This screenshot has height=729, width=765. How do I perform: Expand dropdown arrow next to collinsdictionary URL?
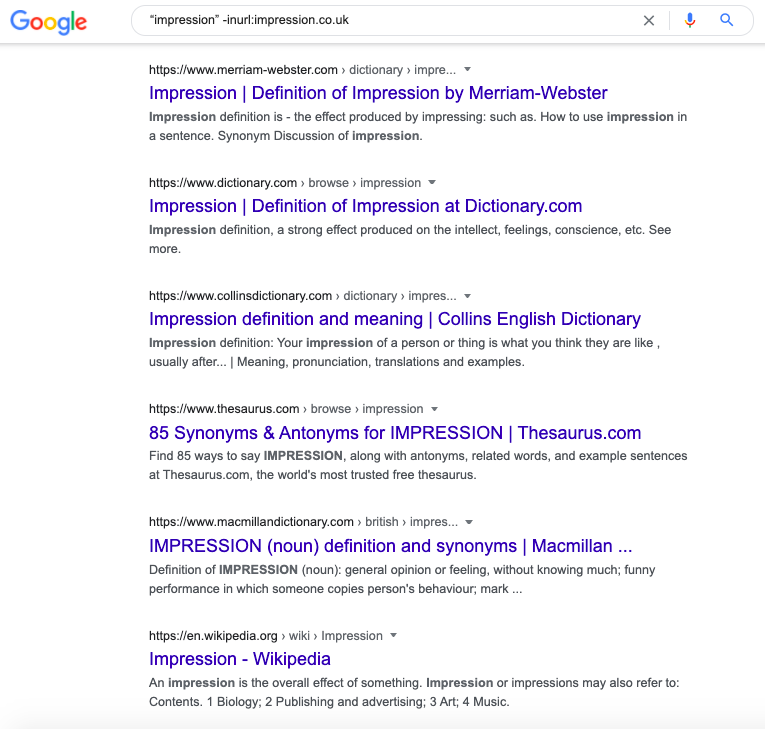pyautogui.click(x=467, y=296)
